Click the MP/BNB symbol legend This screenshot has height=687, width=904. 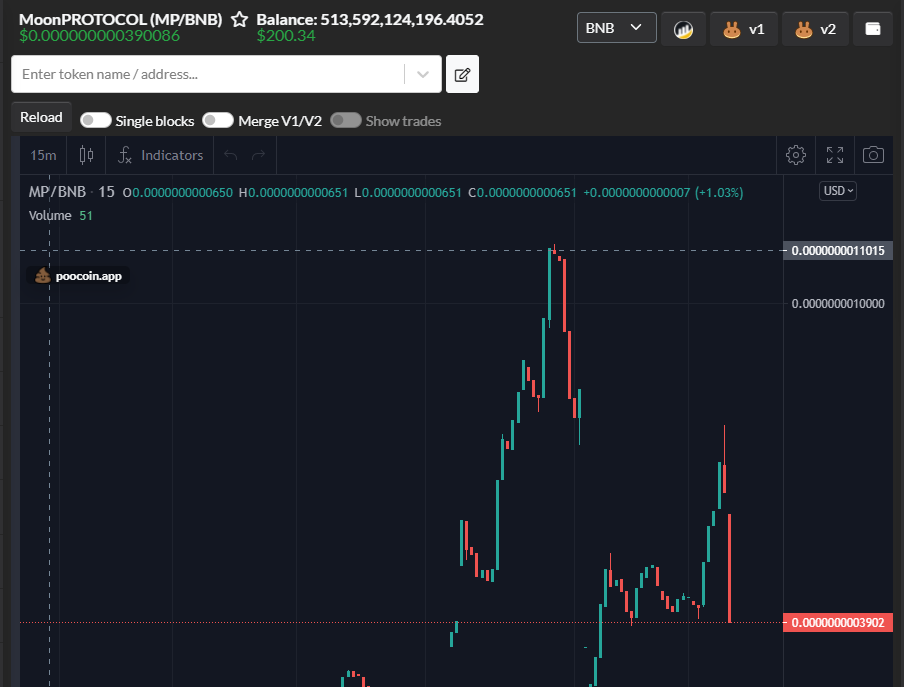click(x=57, y=192)
